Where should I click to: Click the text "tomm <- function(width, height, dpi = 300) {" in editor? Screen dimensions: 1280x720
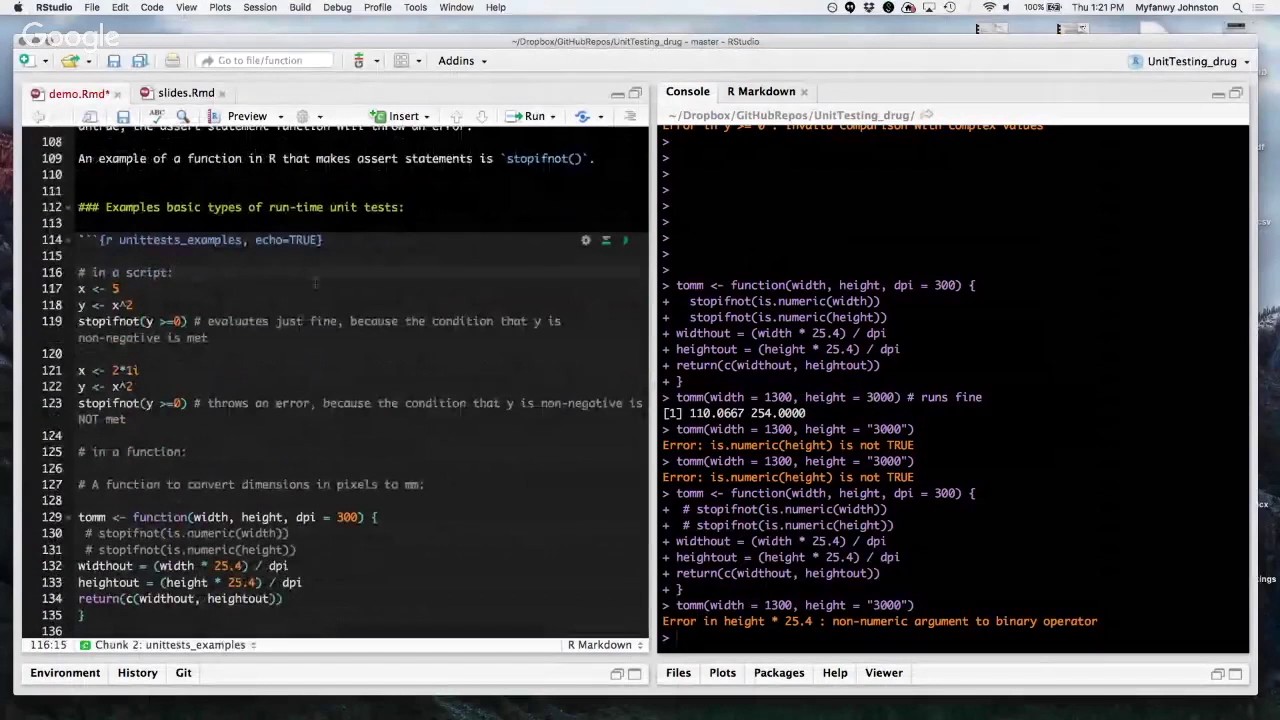(228, 517)
